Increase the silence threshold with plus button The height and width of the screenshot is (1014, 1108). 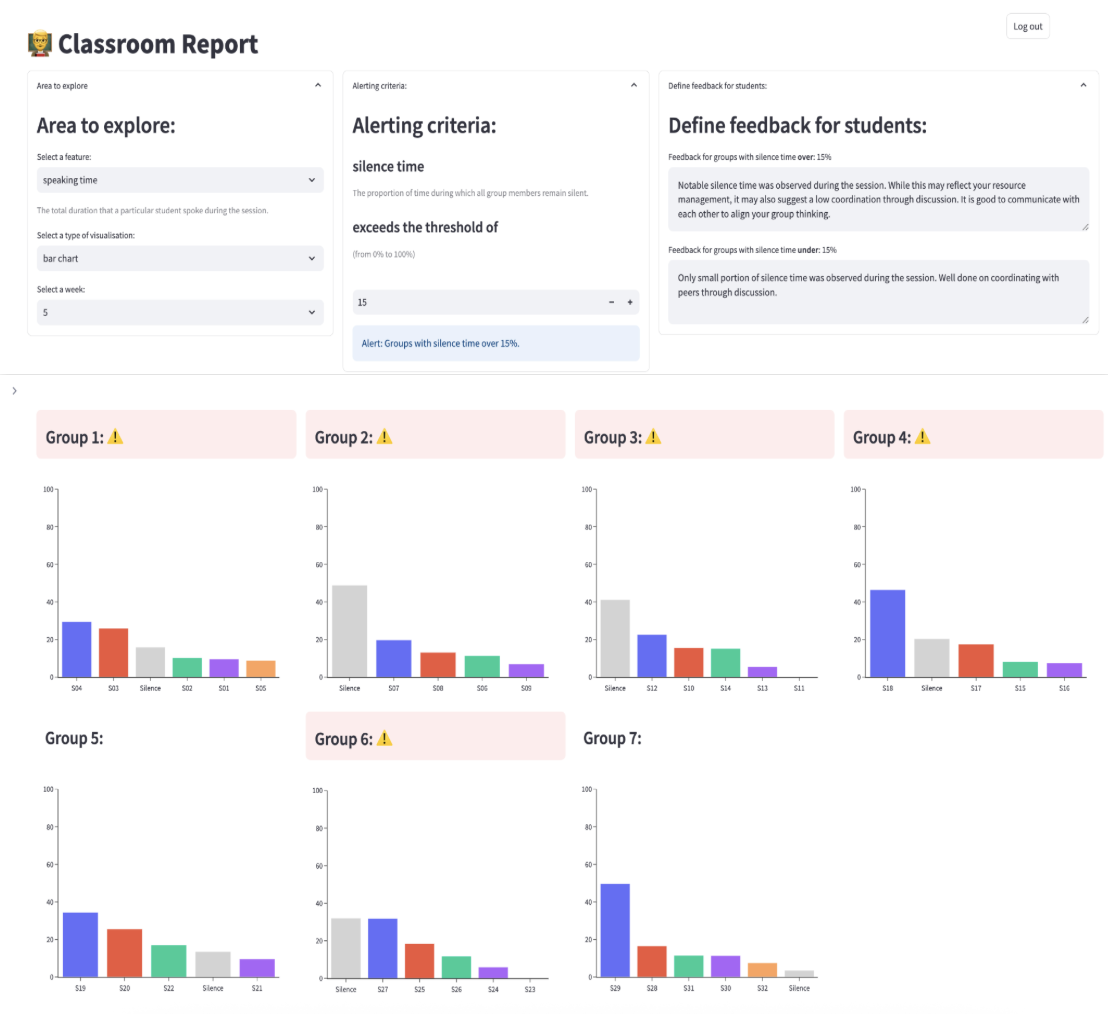pyautogui.click(x=630, y=302)
